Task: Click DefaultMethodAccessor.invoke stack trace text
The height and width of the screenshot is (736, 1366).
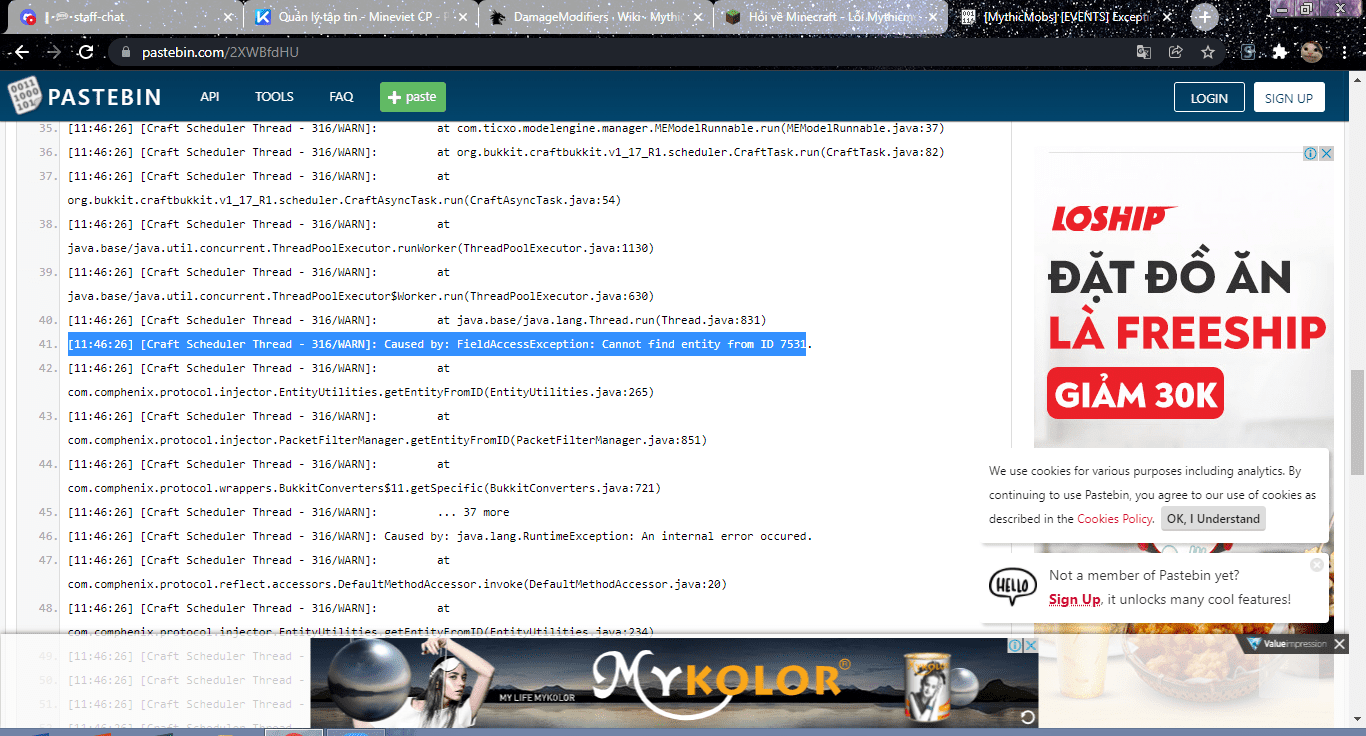Action: pyautogui.click(x=397, y=584)
